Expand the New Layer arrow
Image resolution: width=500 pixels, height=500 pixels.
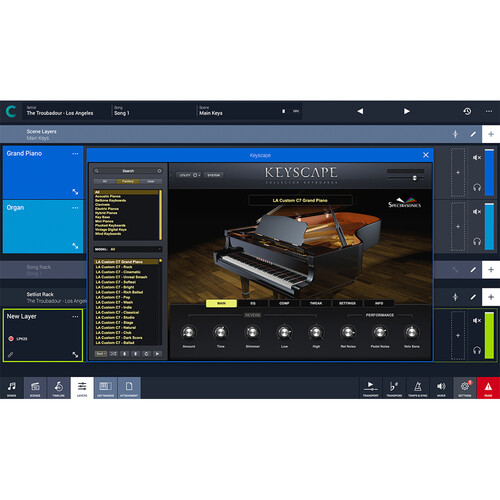pos(75,355)
